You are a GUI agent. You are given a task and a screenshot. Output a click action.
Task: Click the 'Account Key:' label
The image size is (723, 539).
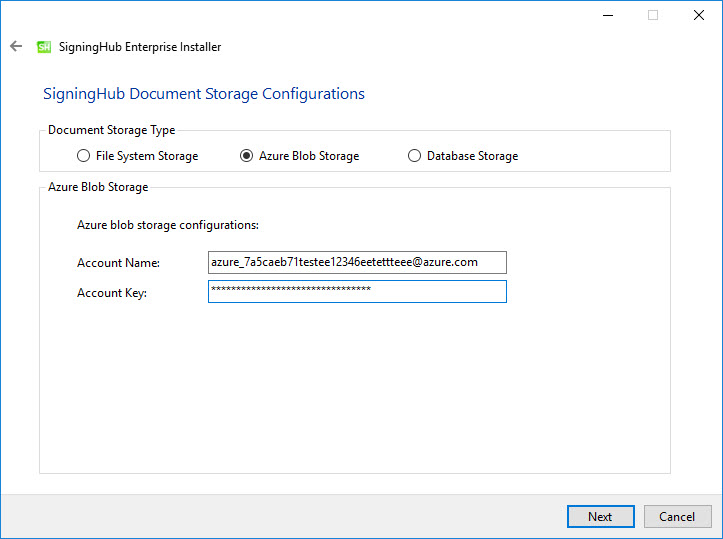112,293
